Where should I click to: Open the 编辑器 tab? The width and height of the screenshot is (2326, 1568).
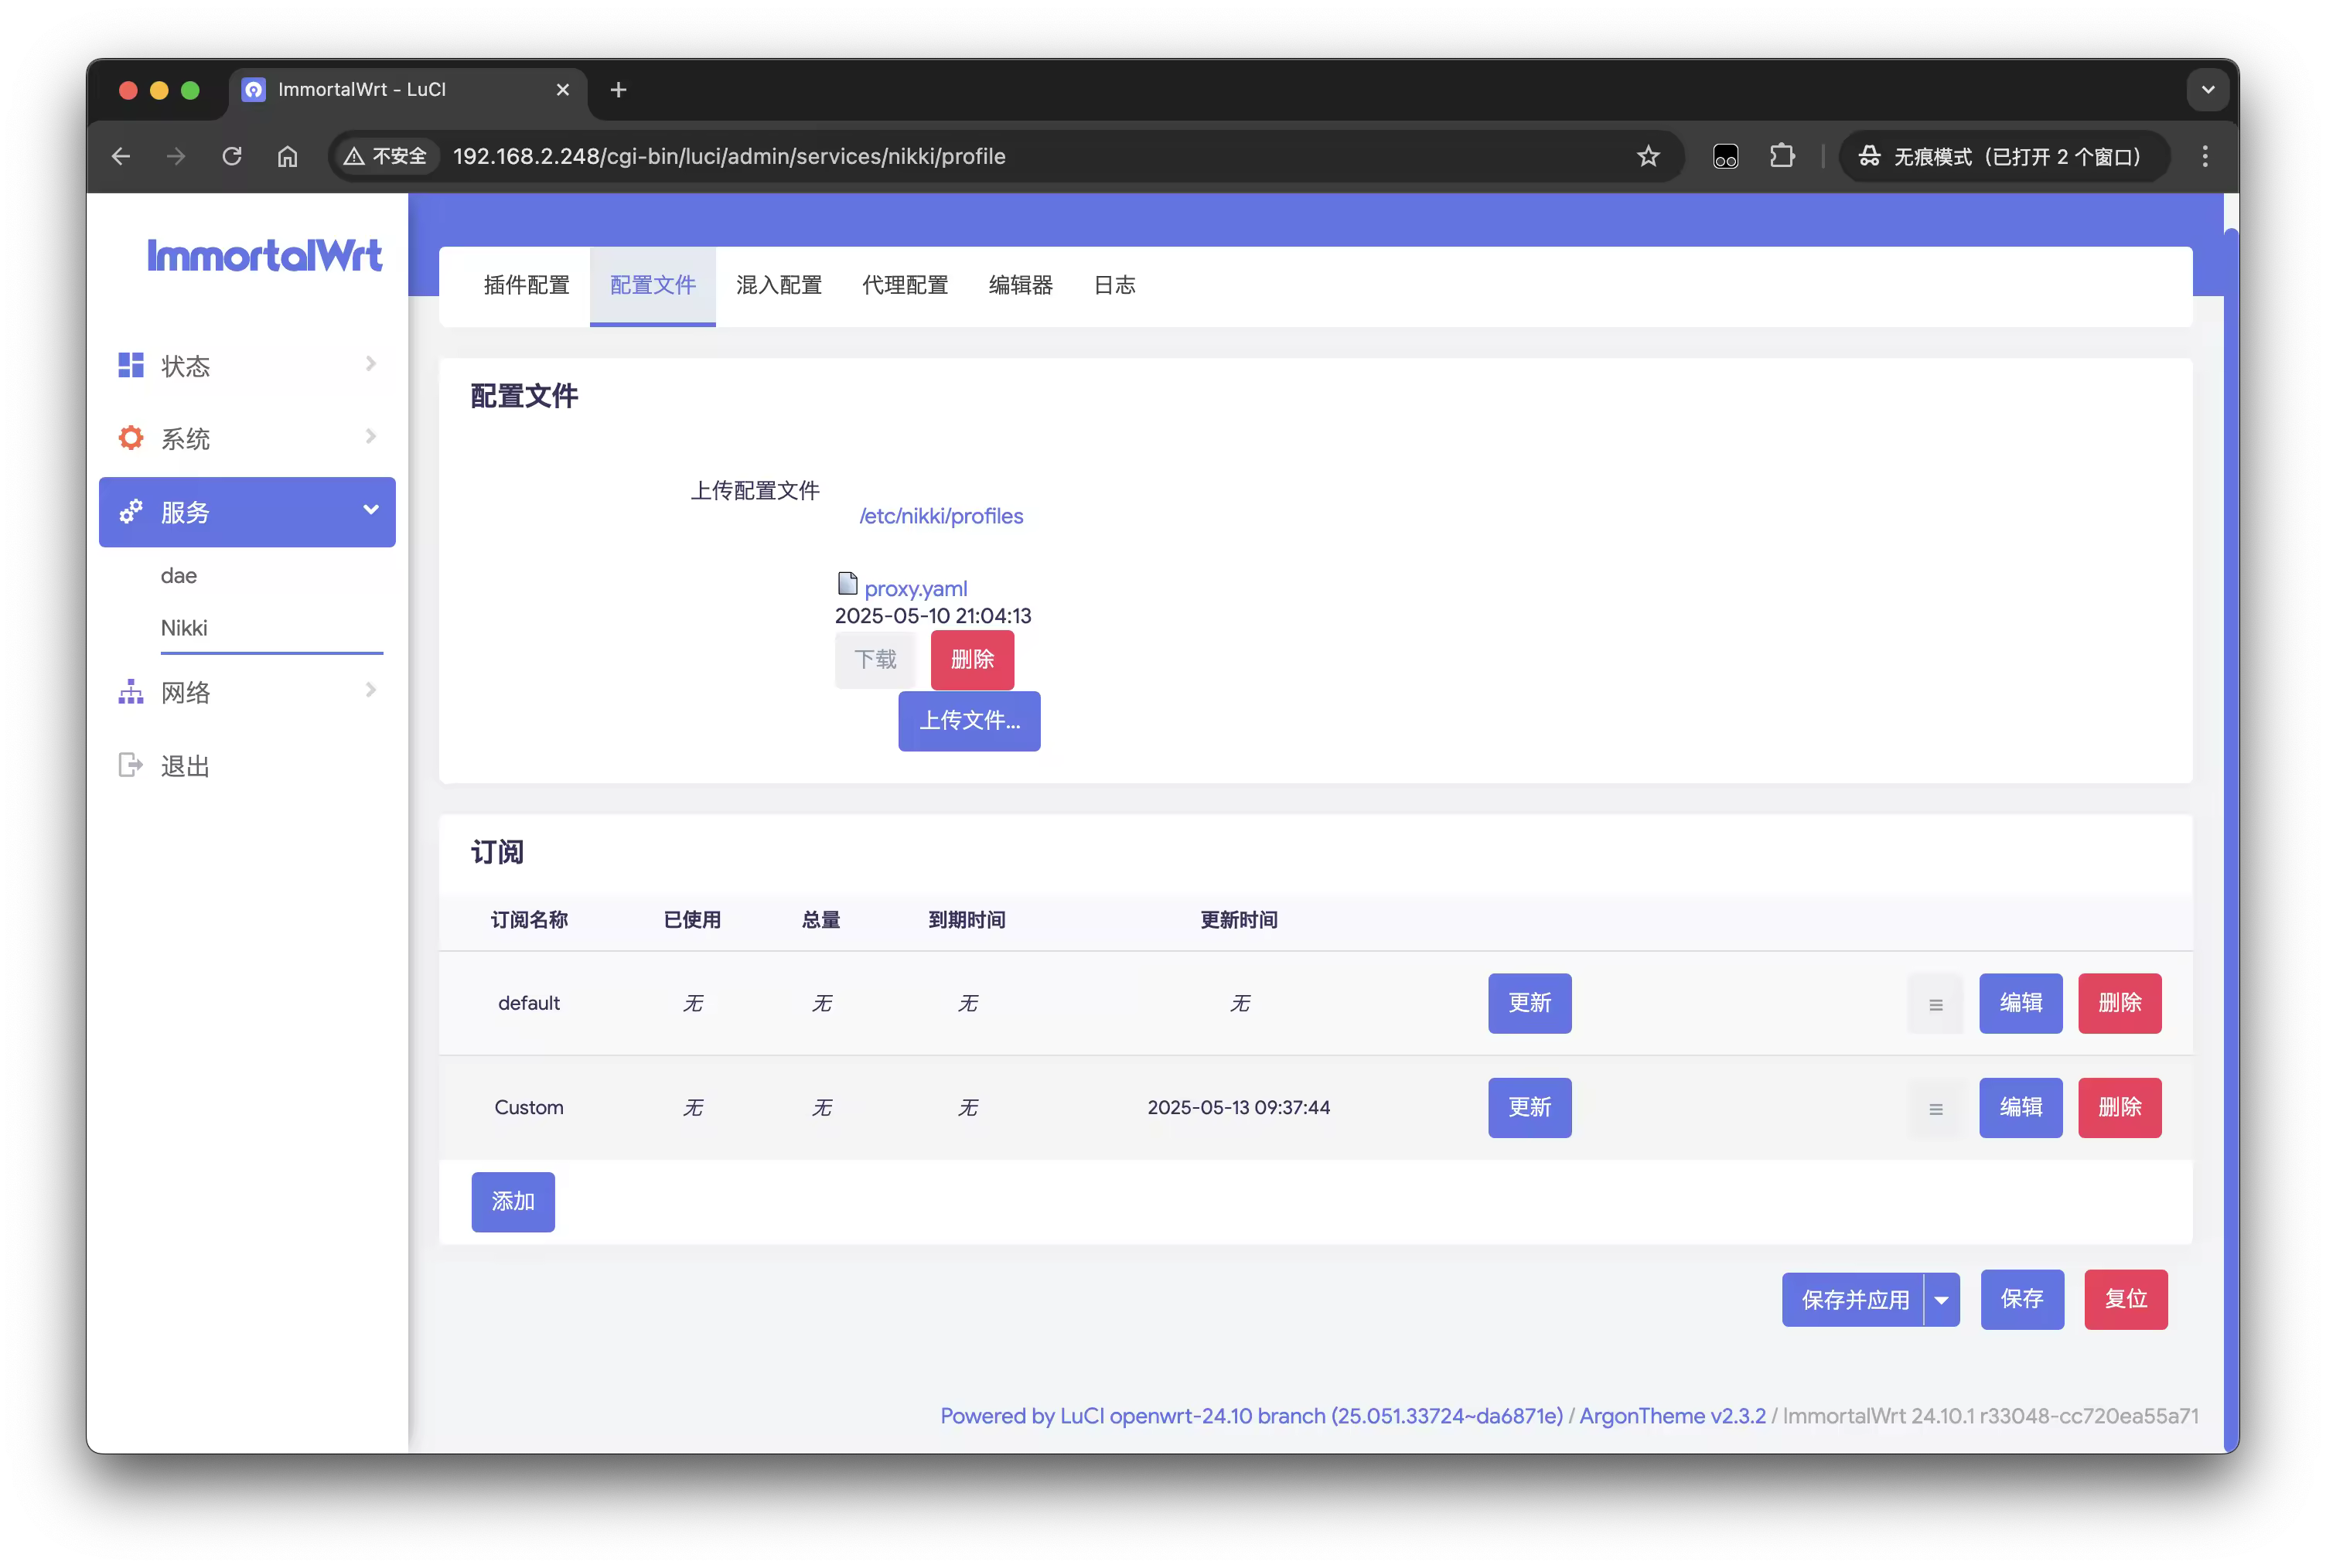(x=1021, y=285)
